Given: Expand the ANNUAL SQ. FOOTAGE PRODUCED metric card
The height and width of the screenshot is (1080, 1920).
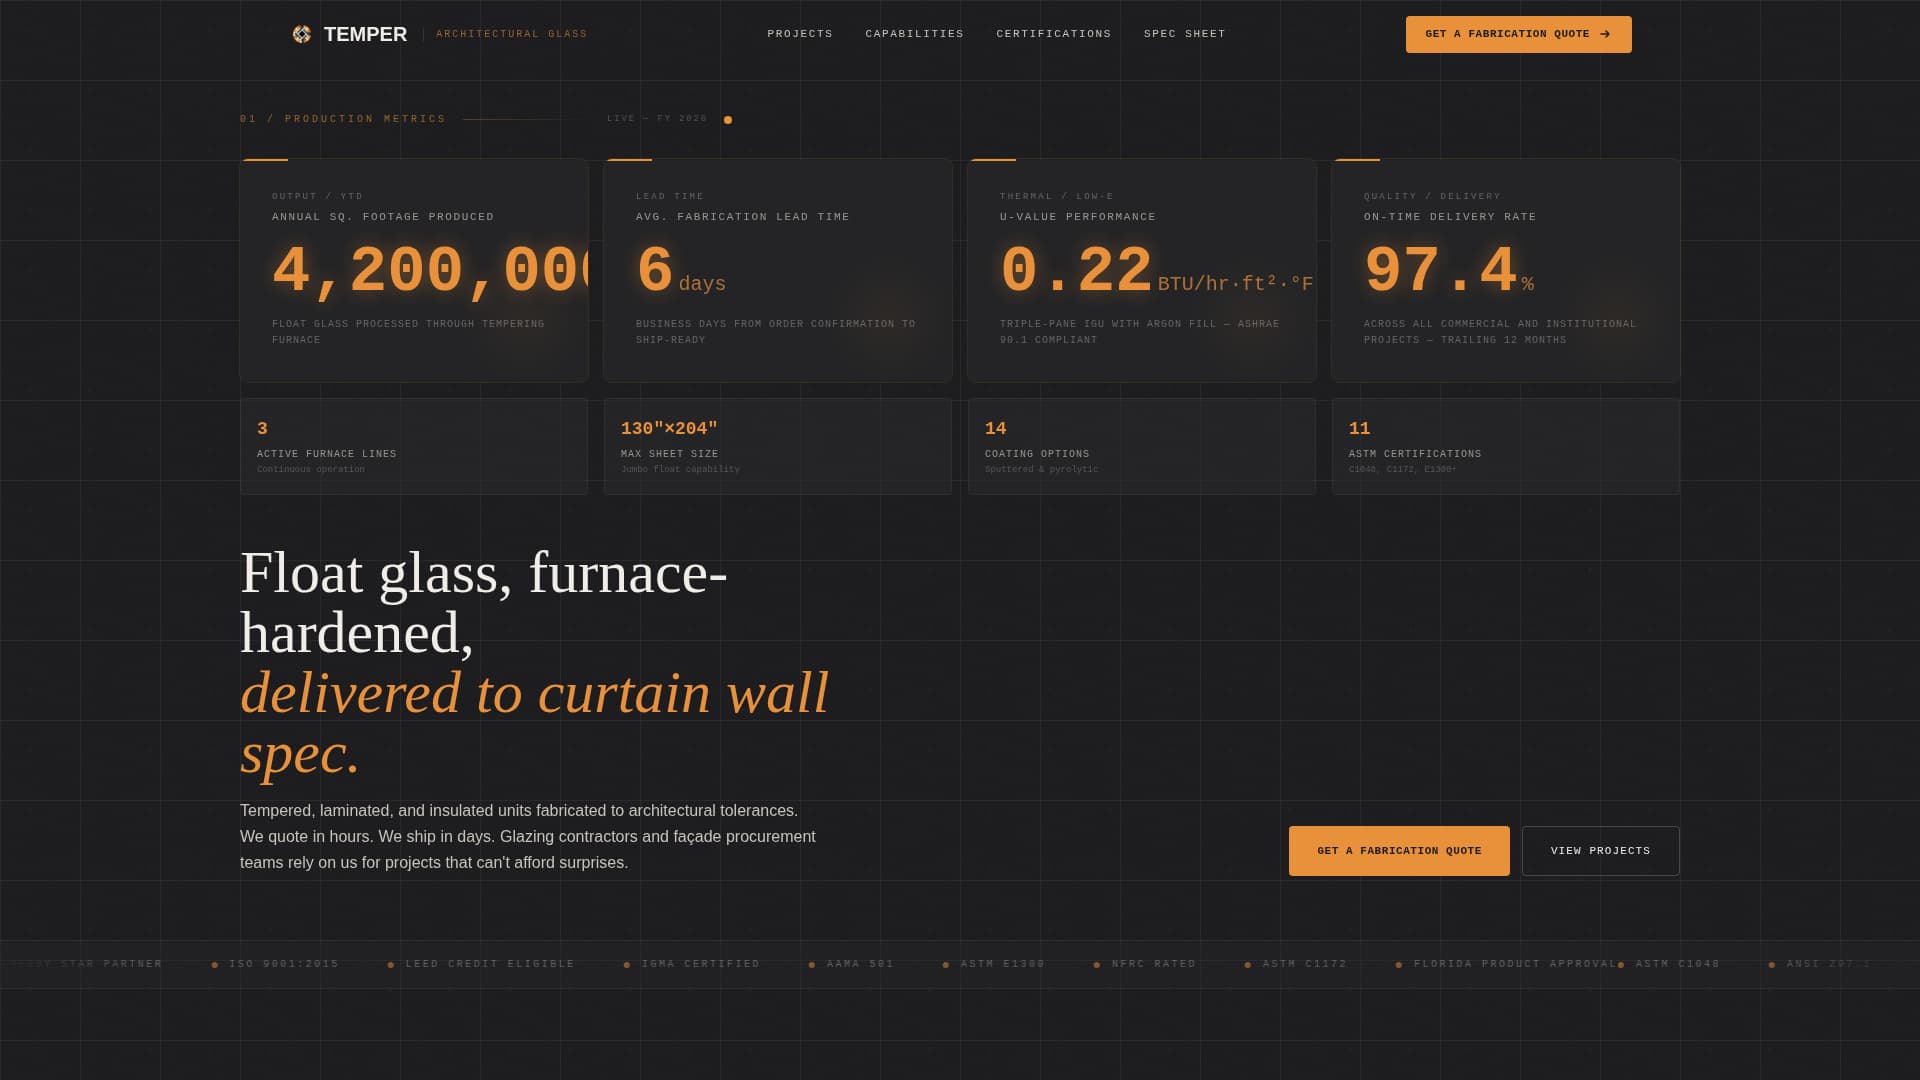Looking at the screenshot, I should [413, 270].
